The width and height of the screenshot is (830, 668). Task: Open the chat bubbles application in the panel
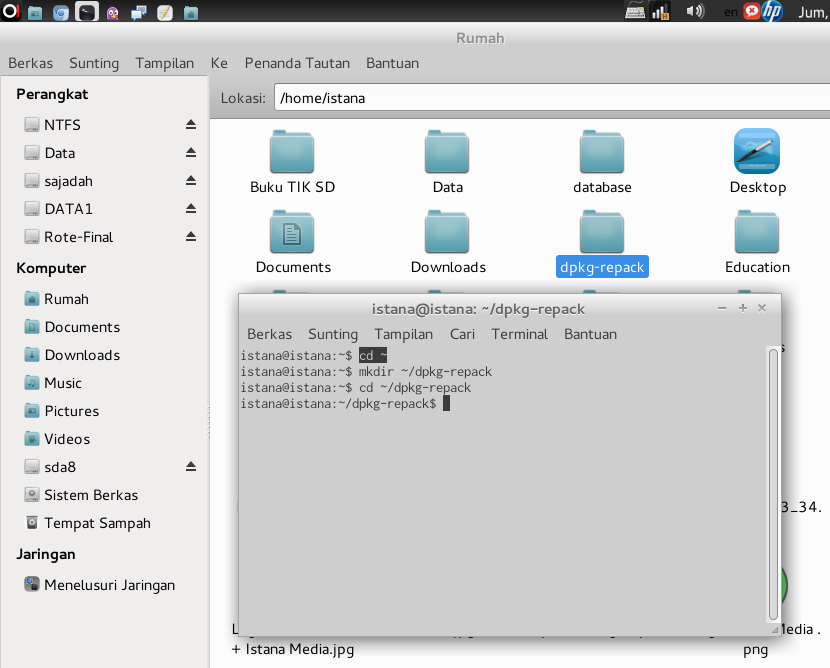tap(139, 12)
